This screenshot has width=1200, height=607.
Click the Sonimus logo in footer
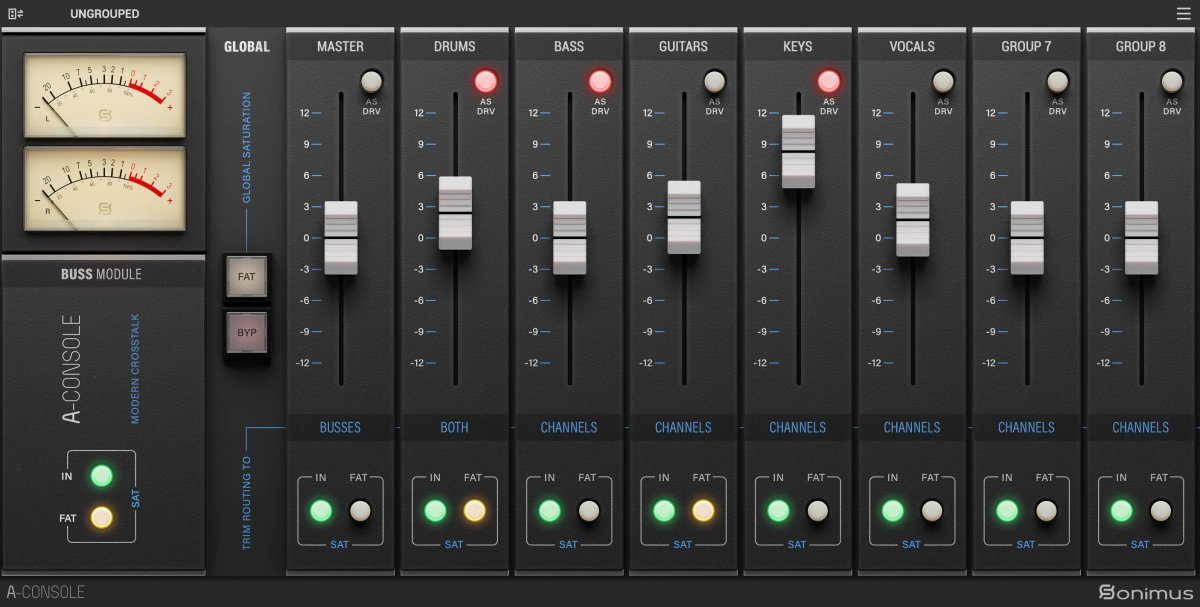tap(1145, 592)
